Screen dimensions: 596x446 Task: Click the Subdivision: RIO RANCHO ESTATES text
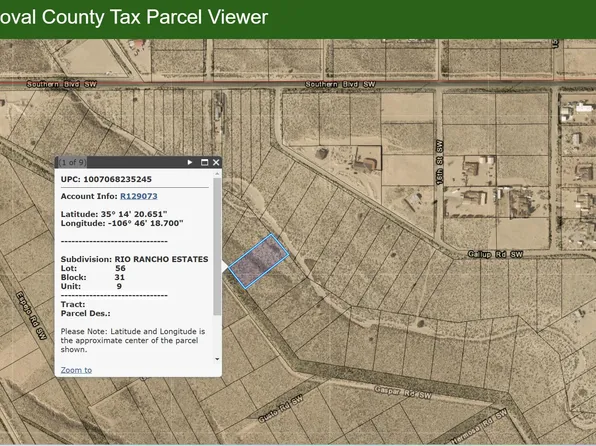[x=135, y=259]
